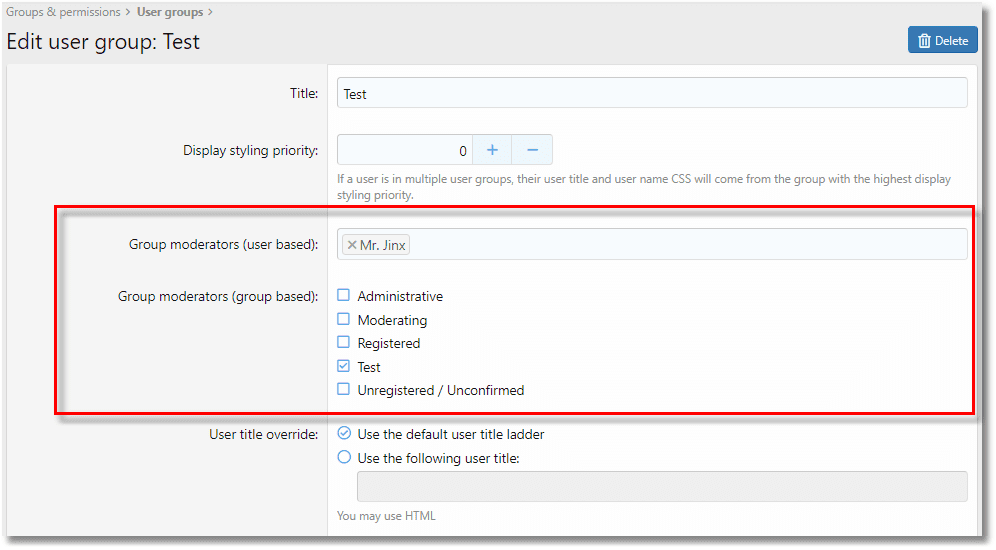Screen dimensions: 996x550
Task: Increase display styling priority with plus
Action: (x=492, y=150)
